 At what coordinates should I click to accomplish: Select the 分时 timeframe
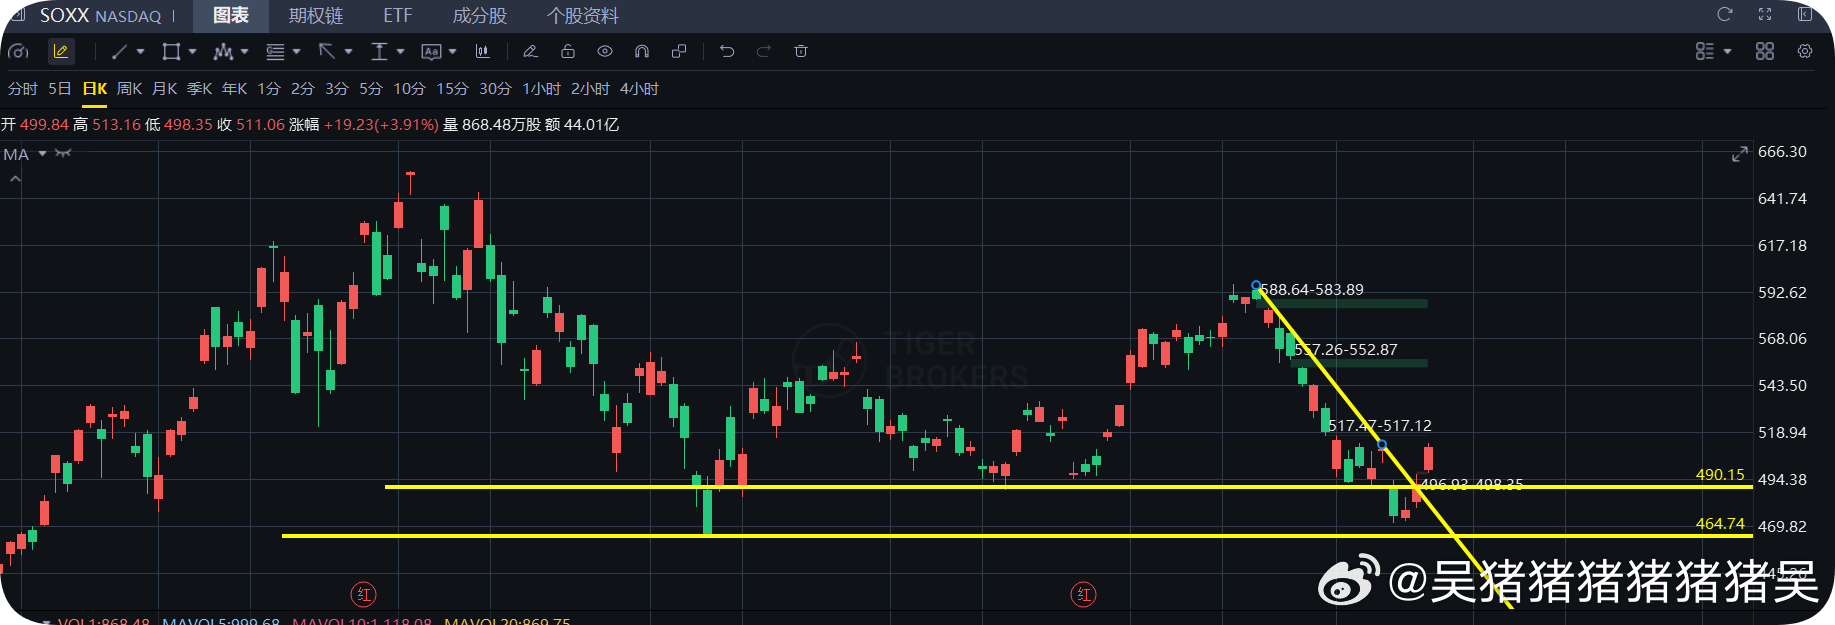23,89
